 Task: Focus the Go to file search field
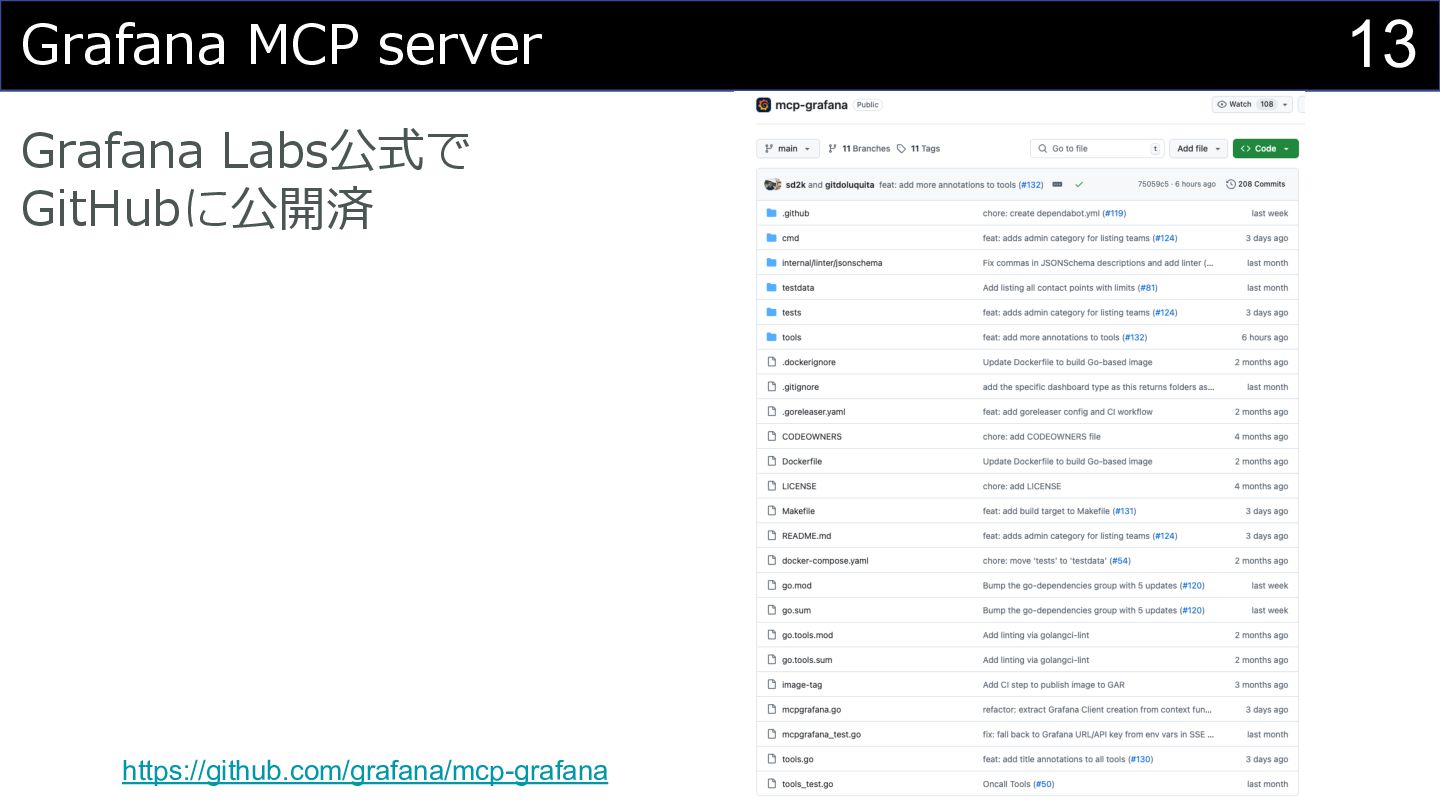(x=1097, y=149)
